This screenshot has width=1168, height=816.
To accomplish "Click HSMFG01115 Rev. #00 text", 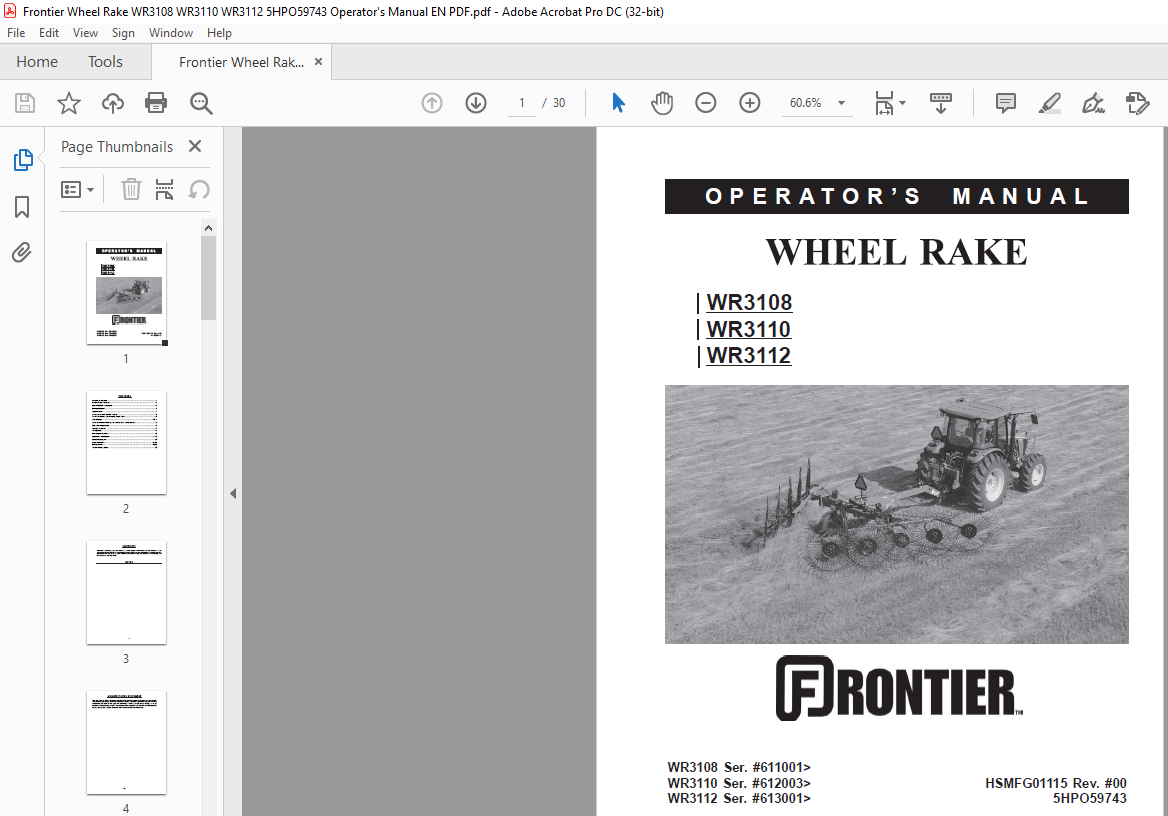I will pos(1056,782).
